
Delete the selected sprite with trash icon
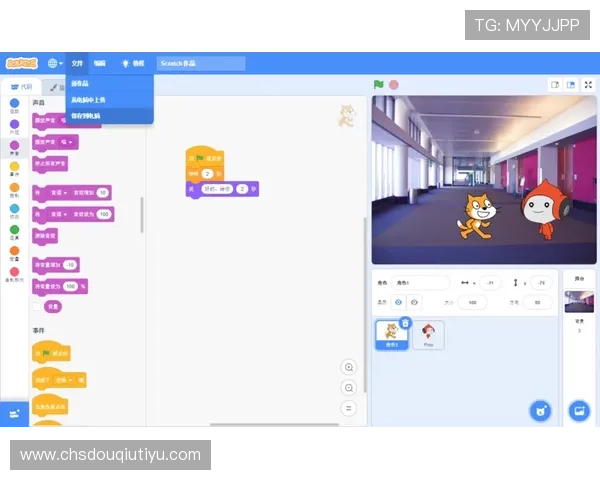click(405, 323)
